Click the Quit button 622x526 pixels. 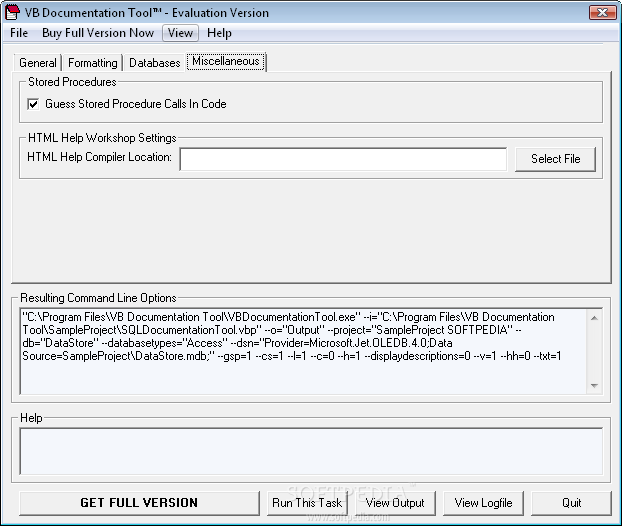(571, 503)
